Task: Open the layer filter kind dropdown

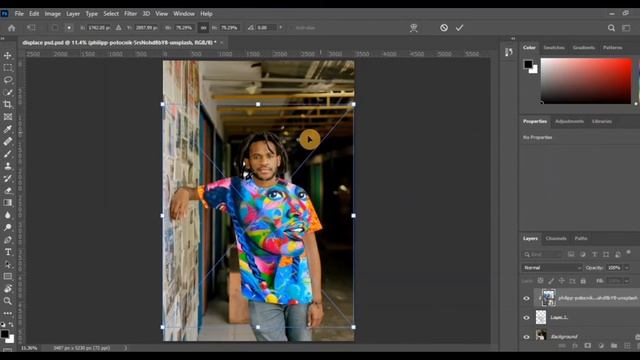Action: [x=542, y=254]
